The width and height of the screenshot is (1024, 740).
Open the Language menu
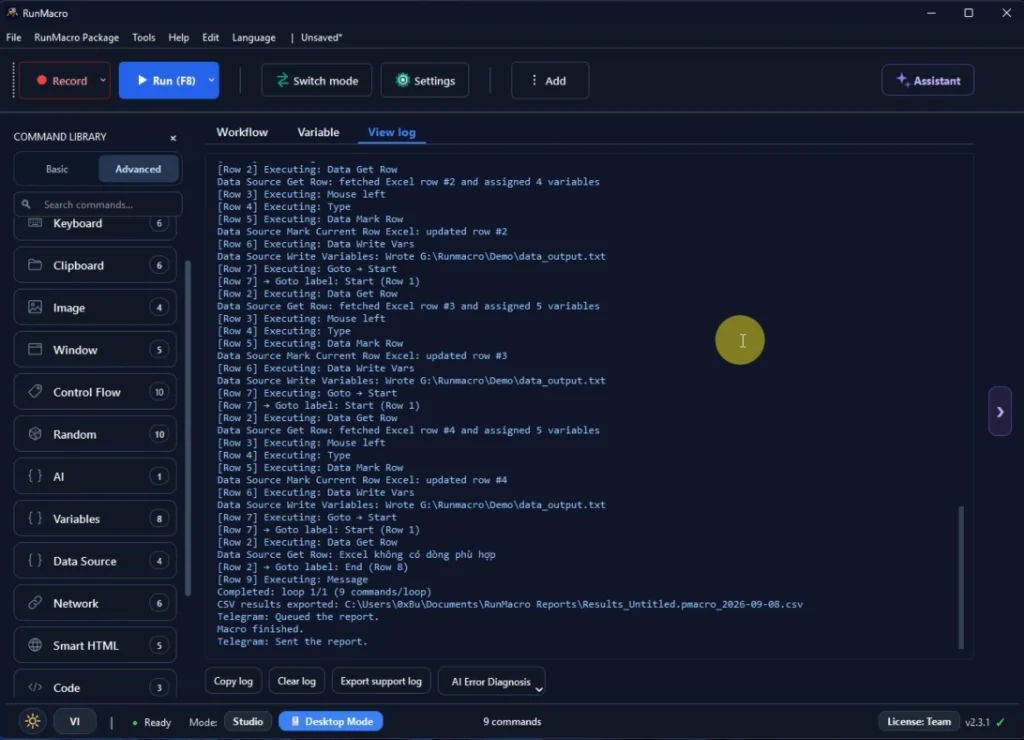click(x=253, y=37)
